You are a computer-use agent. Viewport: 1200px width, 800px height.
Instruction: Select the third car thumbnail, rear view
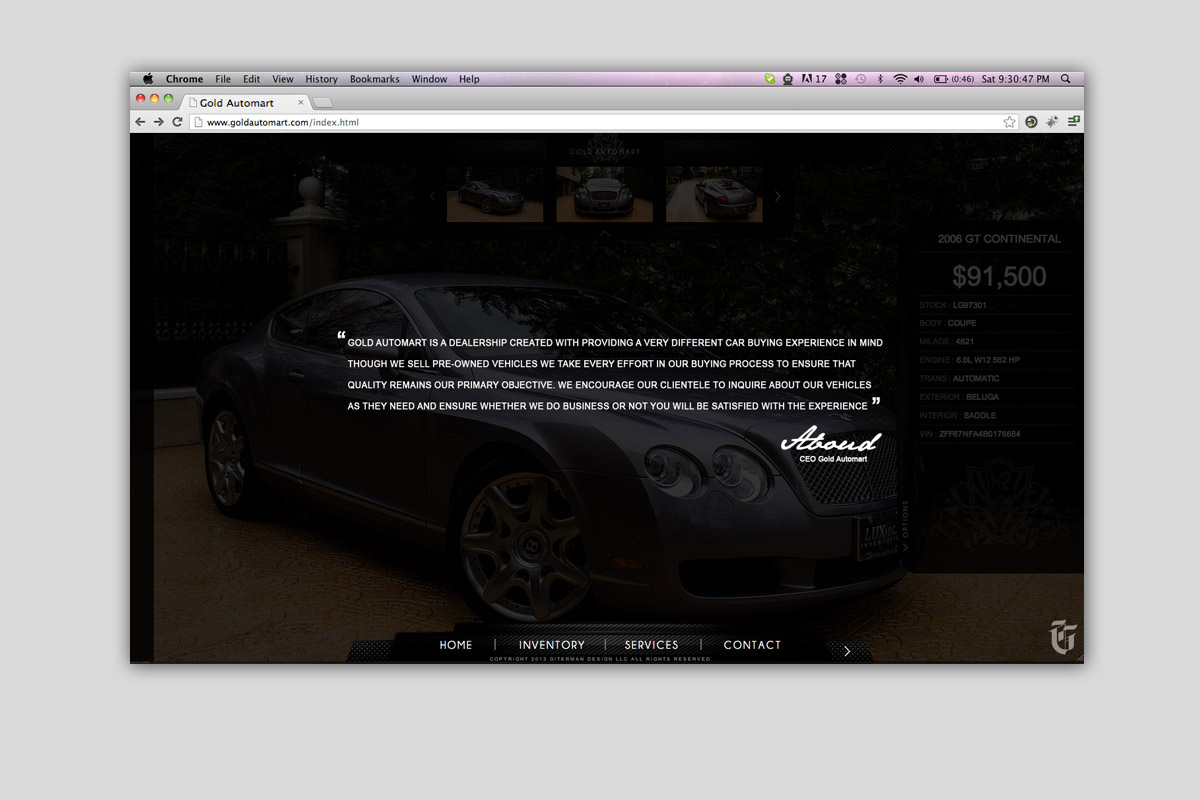(714, 194)
